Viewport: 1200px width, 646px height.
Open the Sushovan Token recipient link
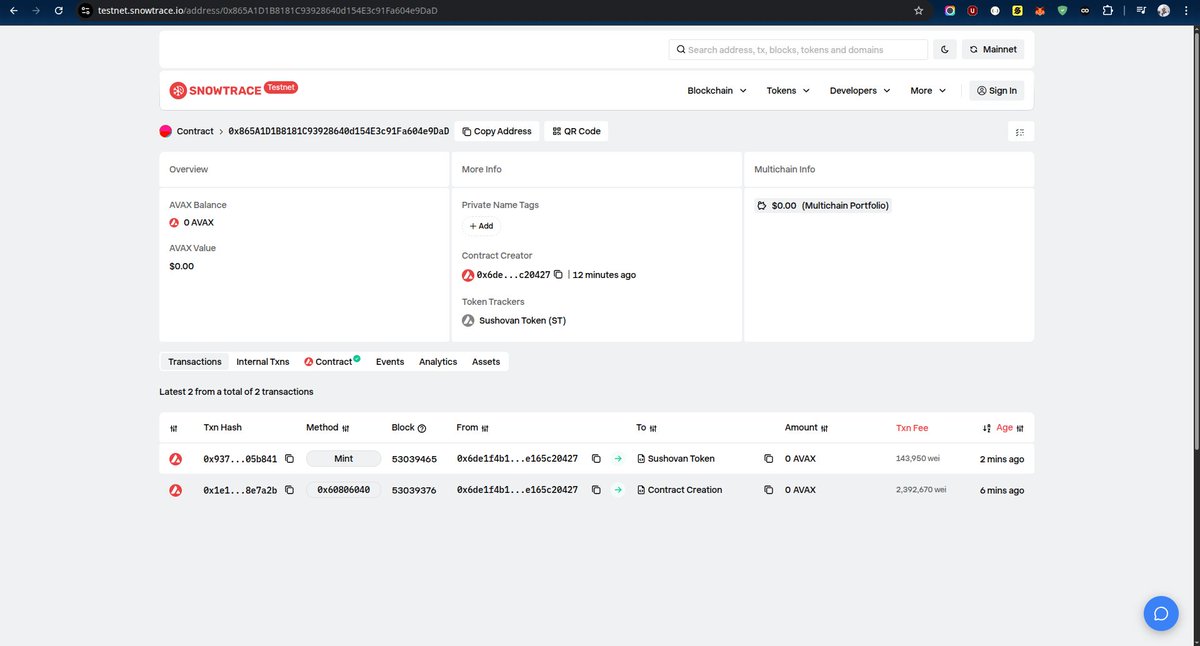point(681,459)
